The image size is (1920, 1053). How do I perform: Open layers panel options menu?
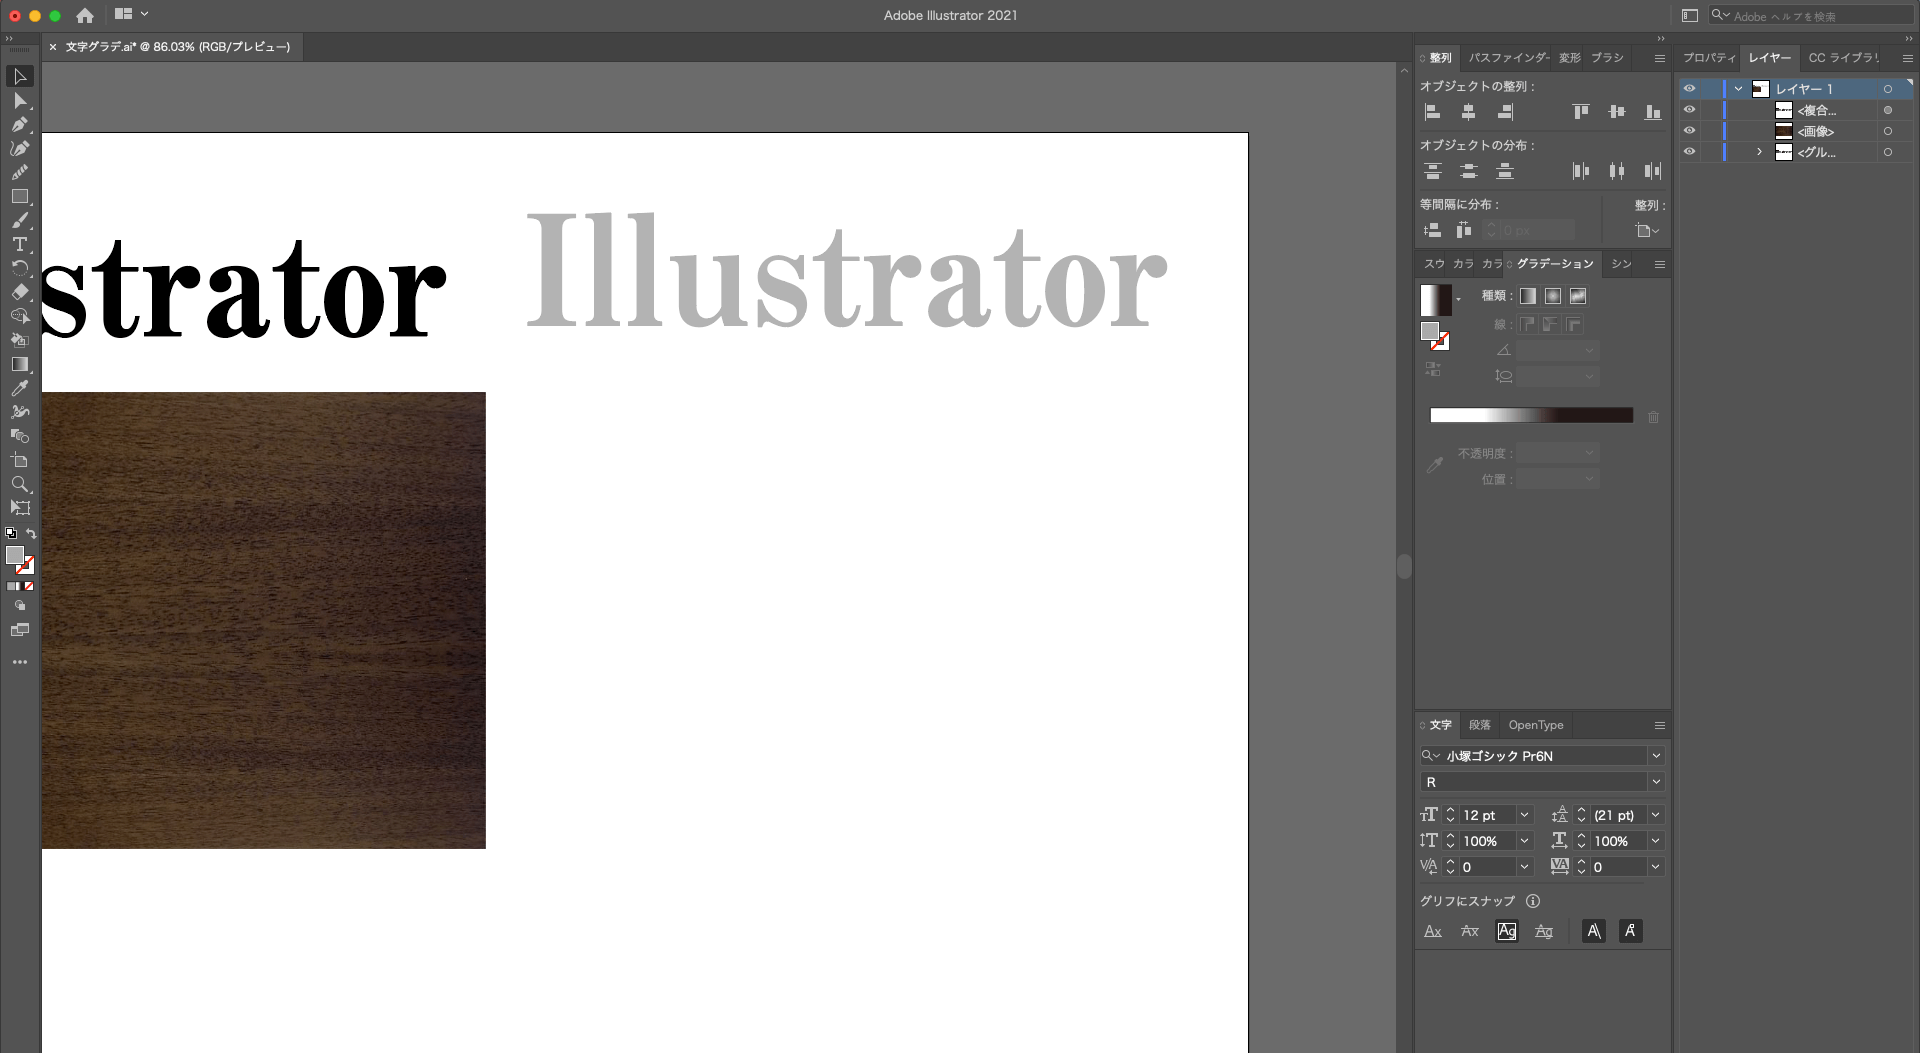click(1907, 59)
